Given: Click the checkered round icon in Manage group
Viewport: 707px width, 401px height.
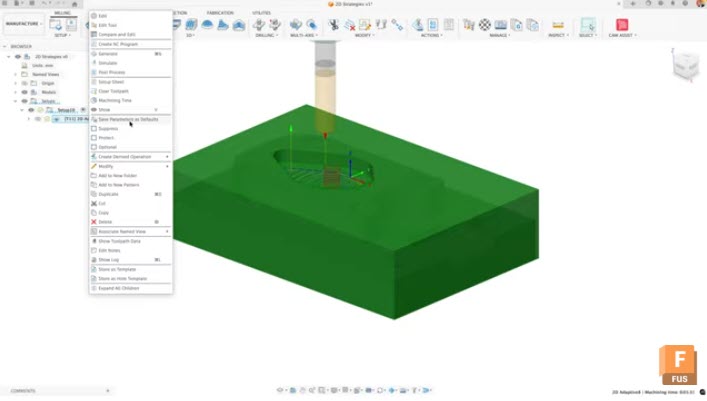Looking at the screenshot, I should click(485, 24).
